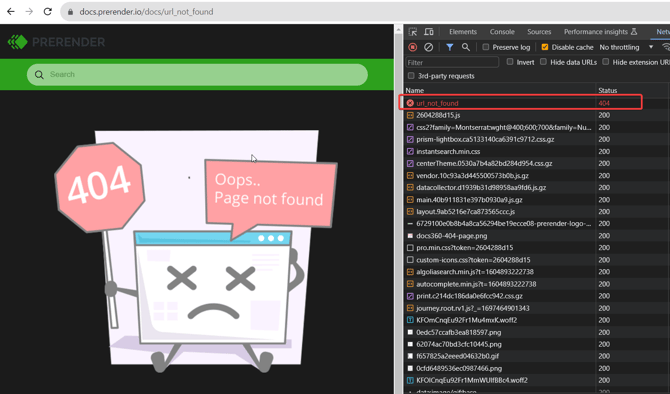Select the prerender-logo request row
The width and height of the screenshot is (670, 394).
504,223
